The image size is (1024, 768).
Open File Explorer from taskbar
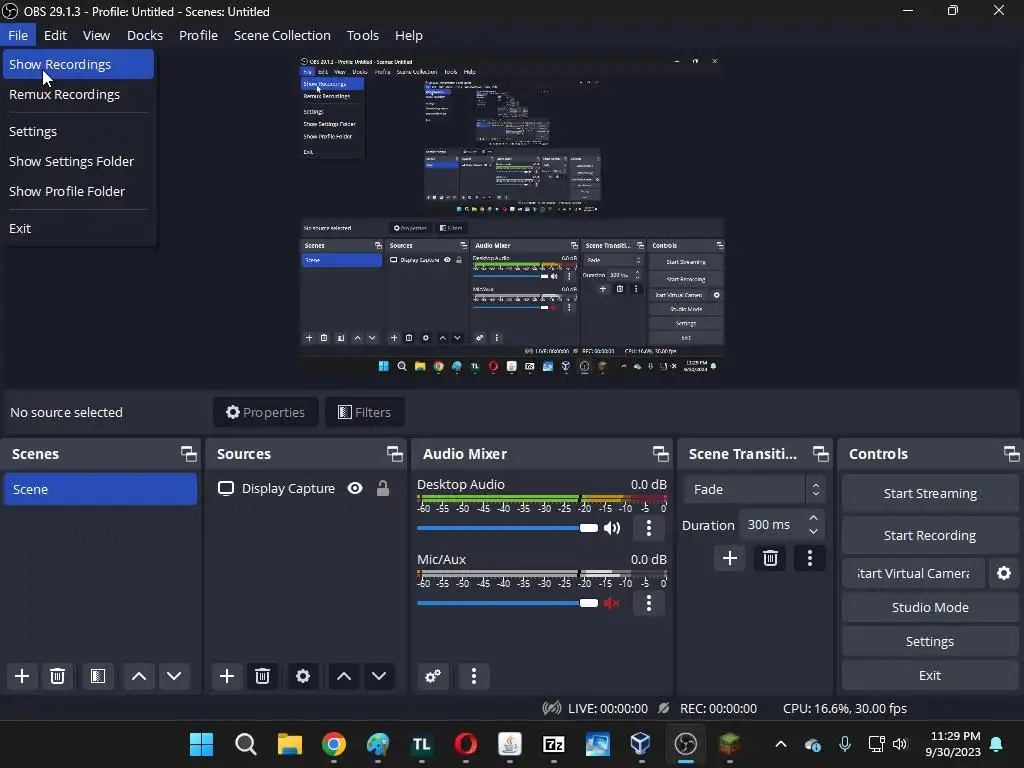tap(289, 744)
